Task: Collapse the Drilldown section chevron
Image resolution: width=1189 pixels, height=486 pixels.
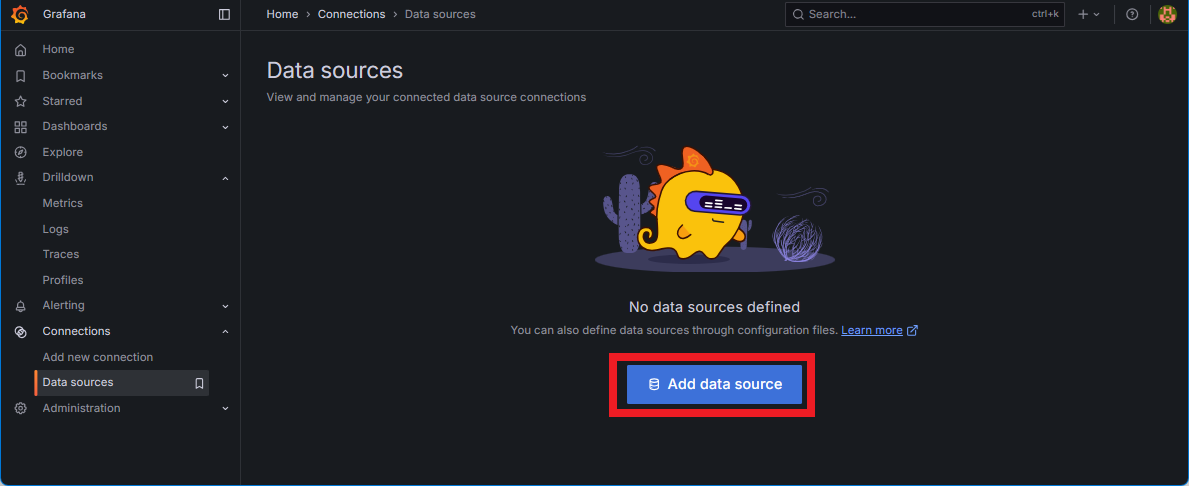Action: 225,178
